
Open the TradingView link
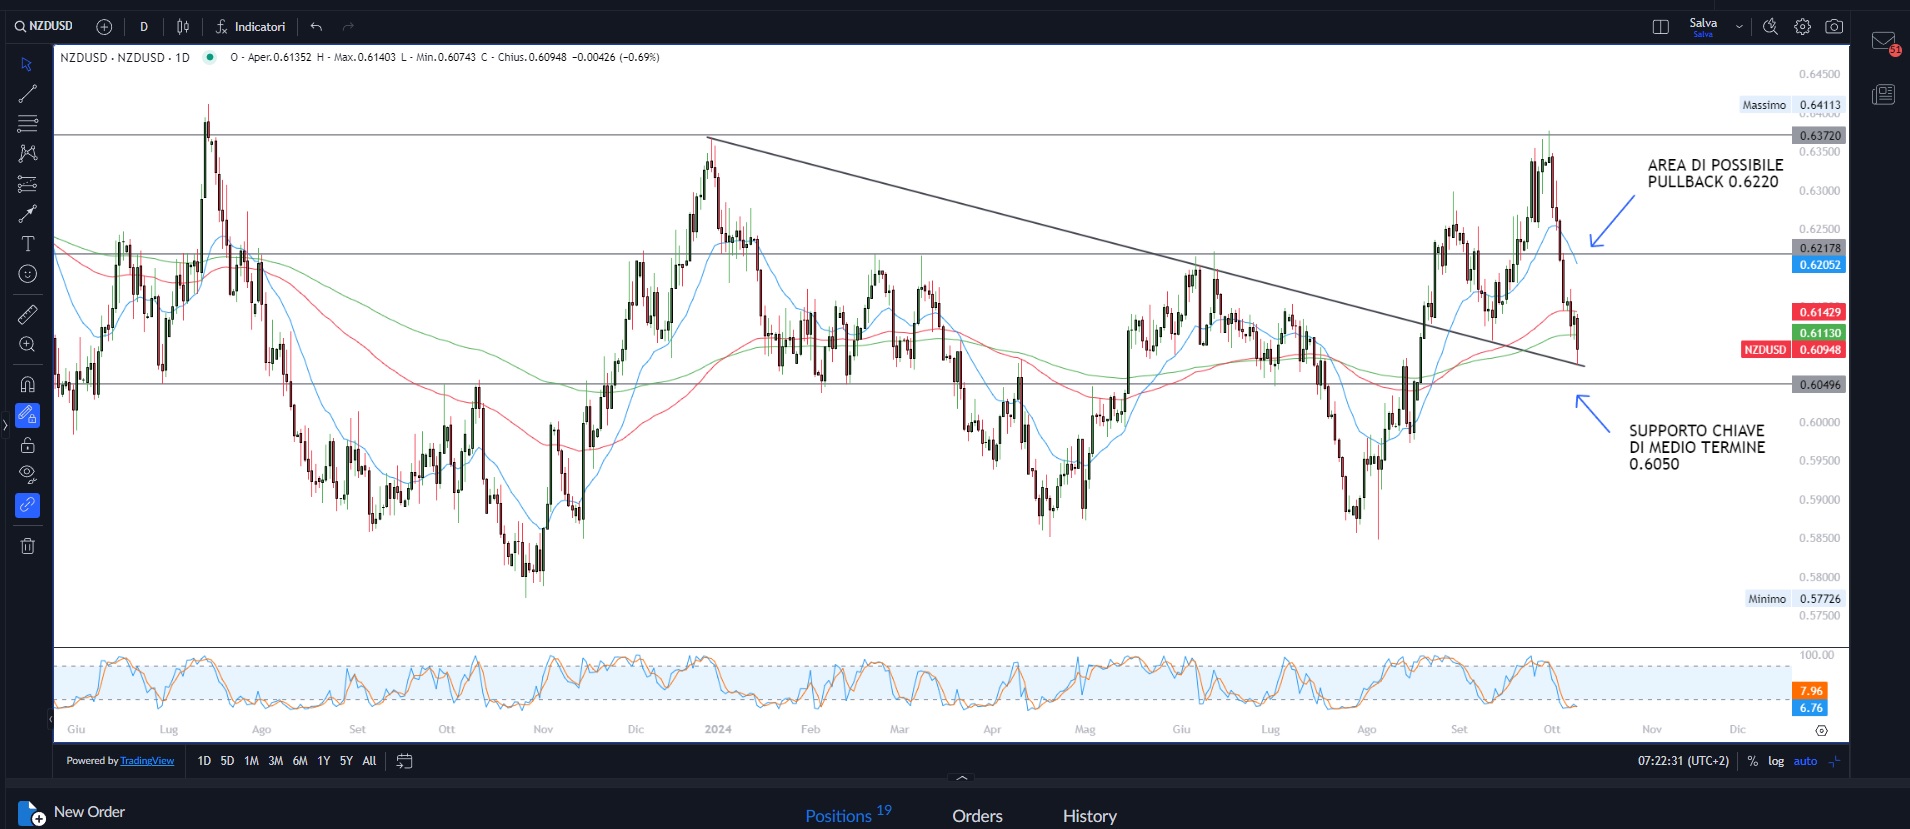coord(147,761)
